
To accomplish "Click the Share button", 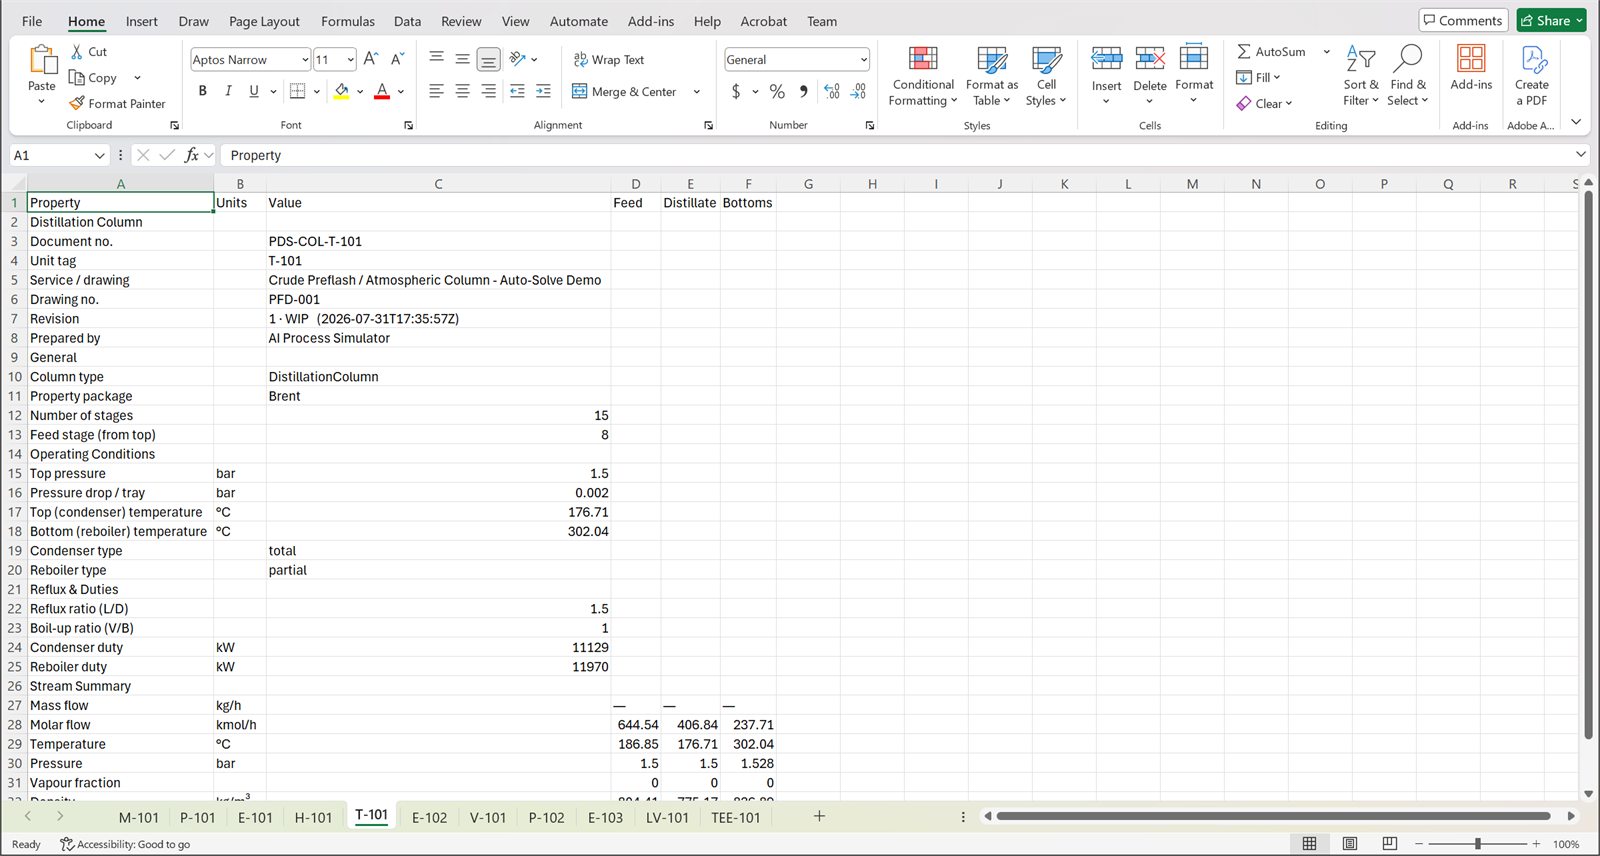I will tap(1551, 20).
